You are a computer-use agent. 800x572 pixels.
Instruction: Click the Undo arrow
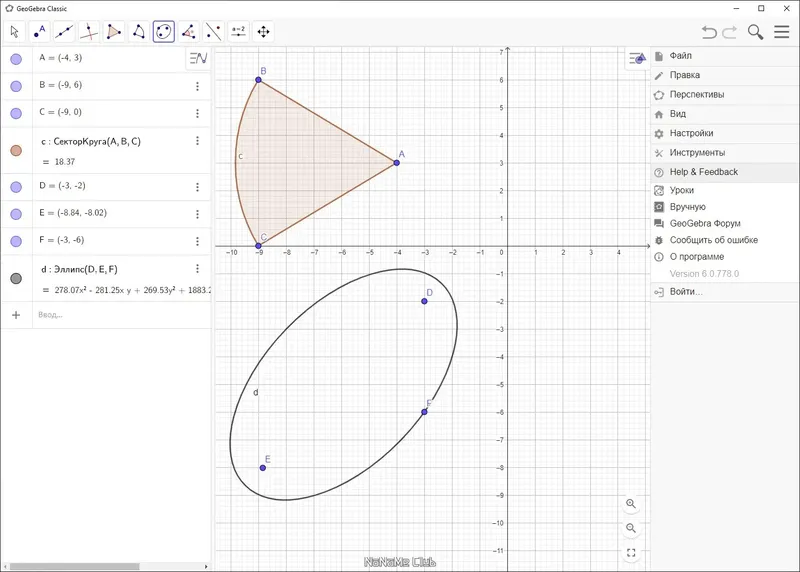pyautogui.click(x=709, y=32)
